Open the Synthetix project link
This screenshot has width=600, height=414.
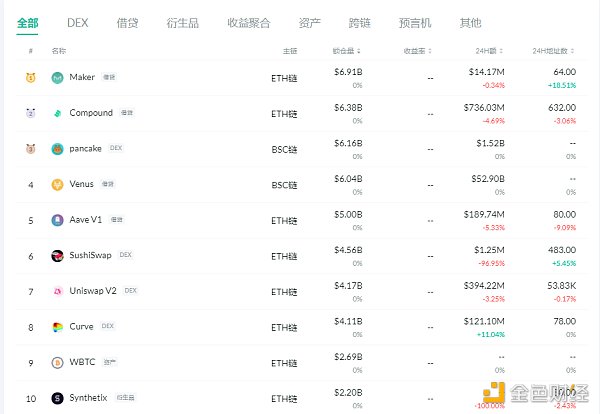click(x=90, y=398)
